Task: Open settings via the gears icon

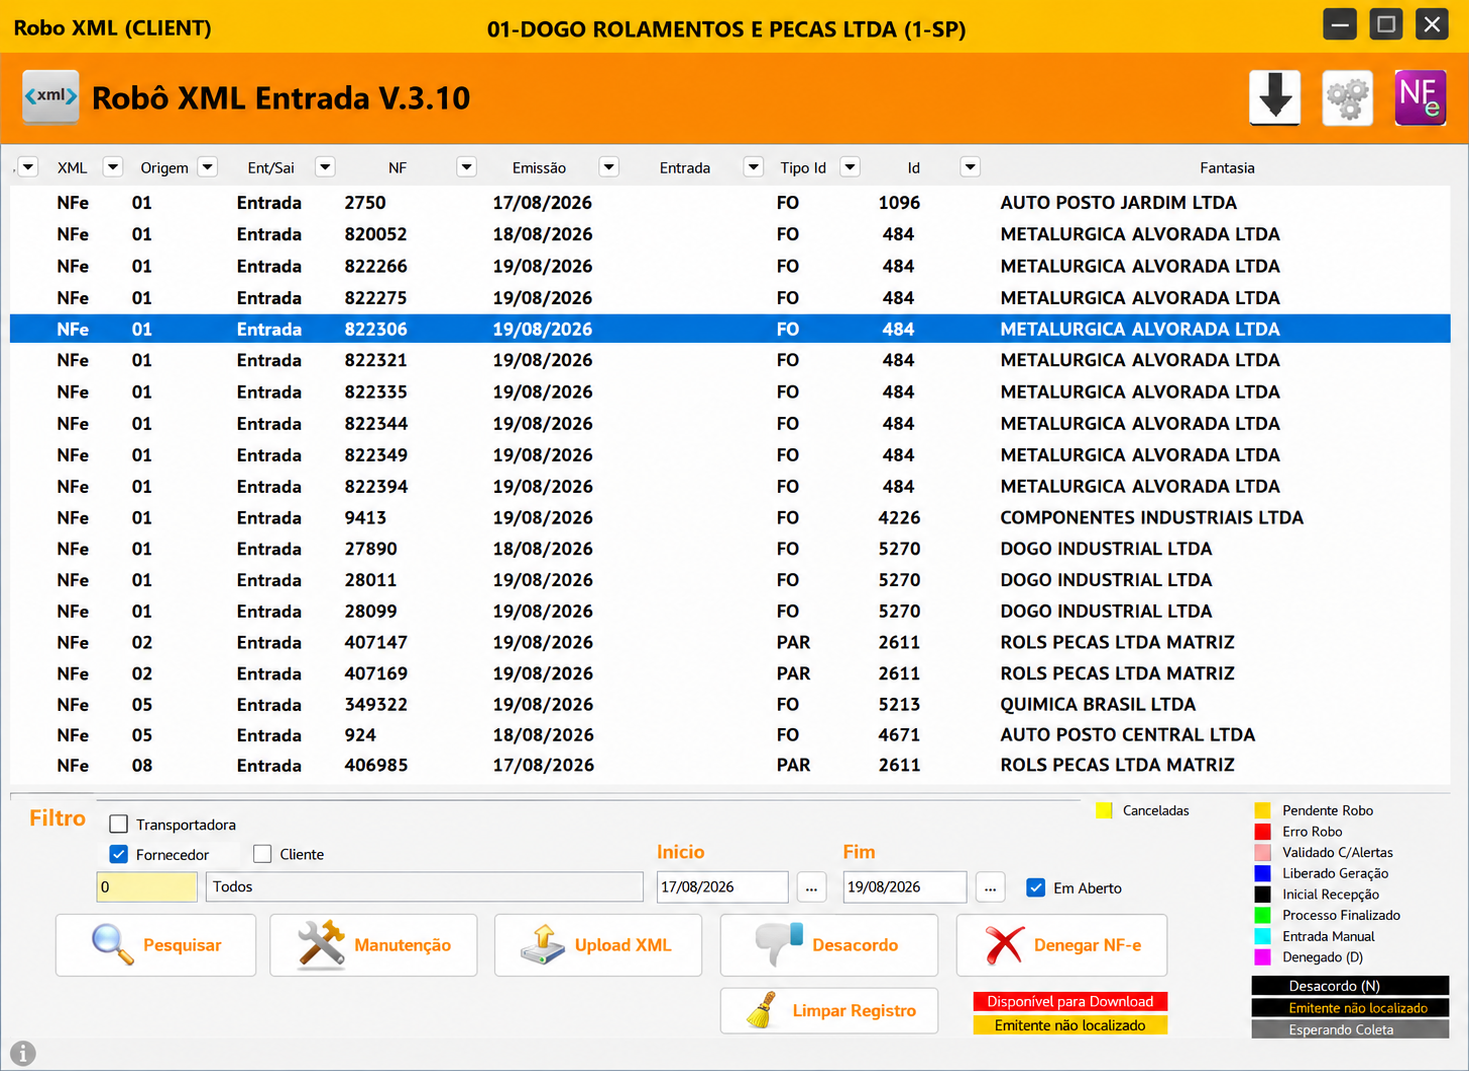Action: click(1348, 98)
